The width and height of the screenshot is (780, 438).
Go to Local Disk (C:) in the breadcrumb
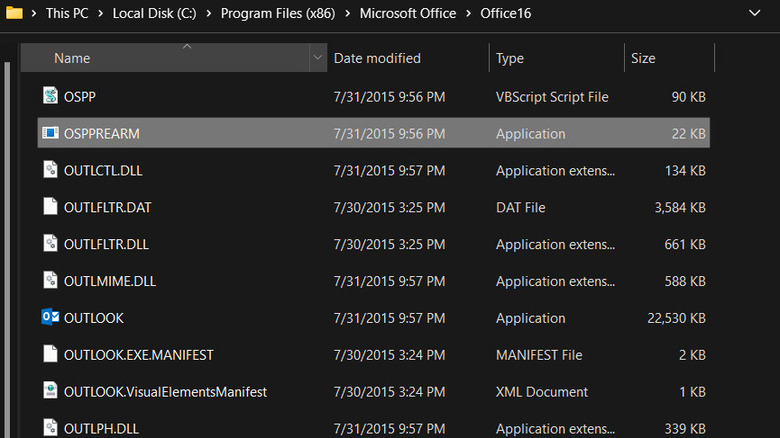coord(154,13)
